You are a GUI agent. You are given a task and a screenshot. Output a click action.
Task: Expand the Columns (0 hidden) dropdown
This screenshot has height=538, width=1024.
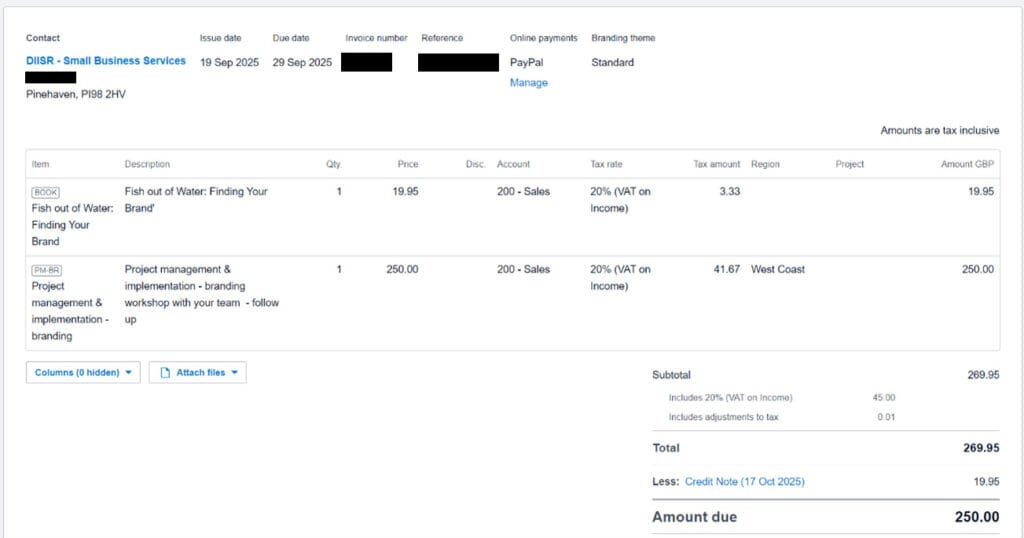click(83, 373)
